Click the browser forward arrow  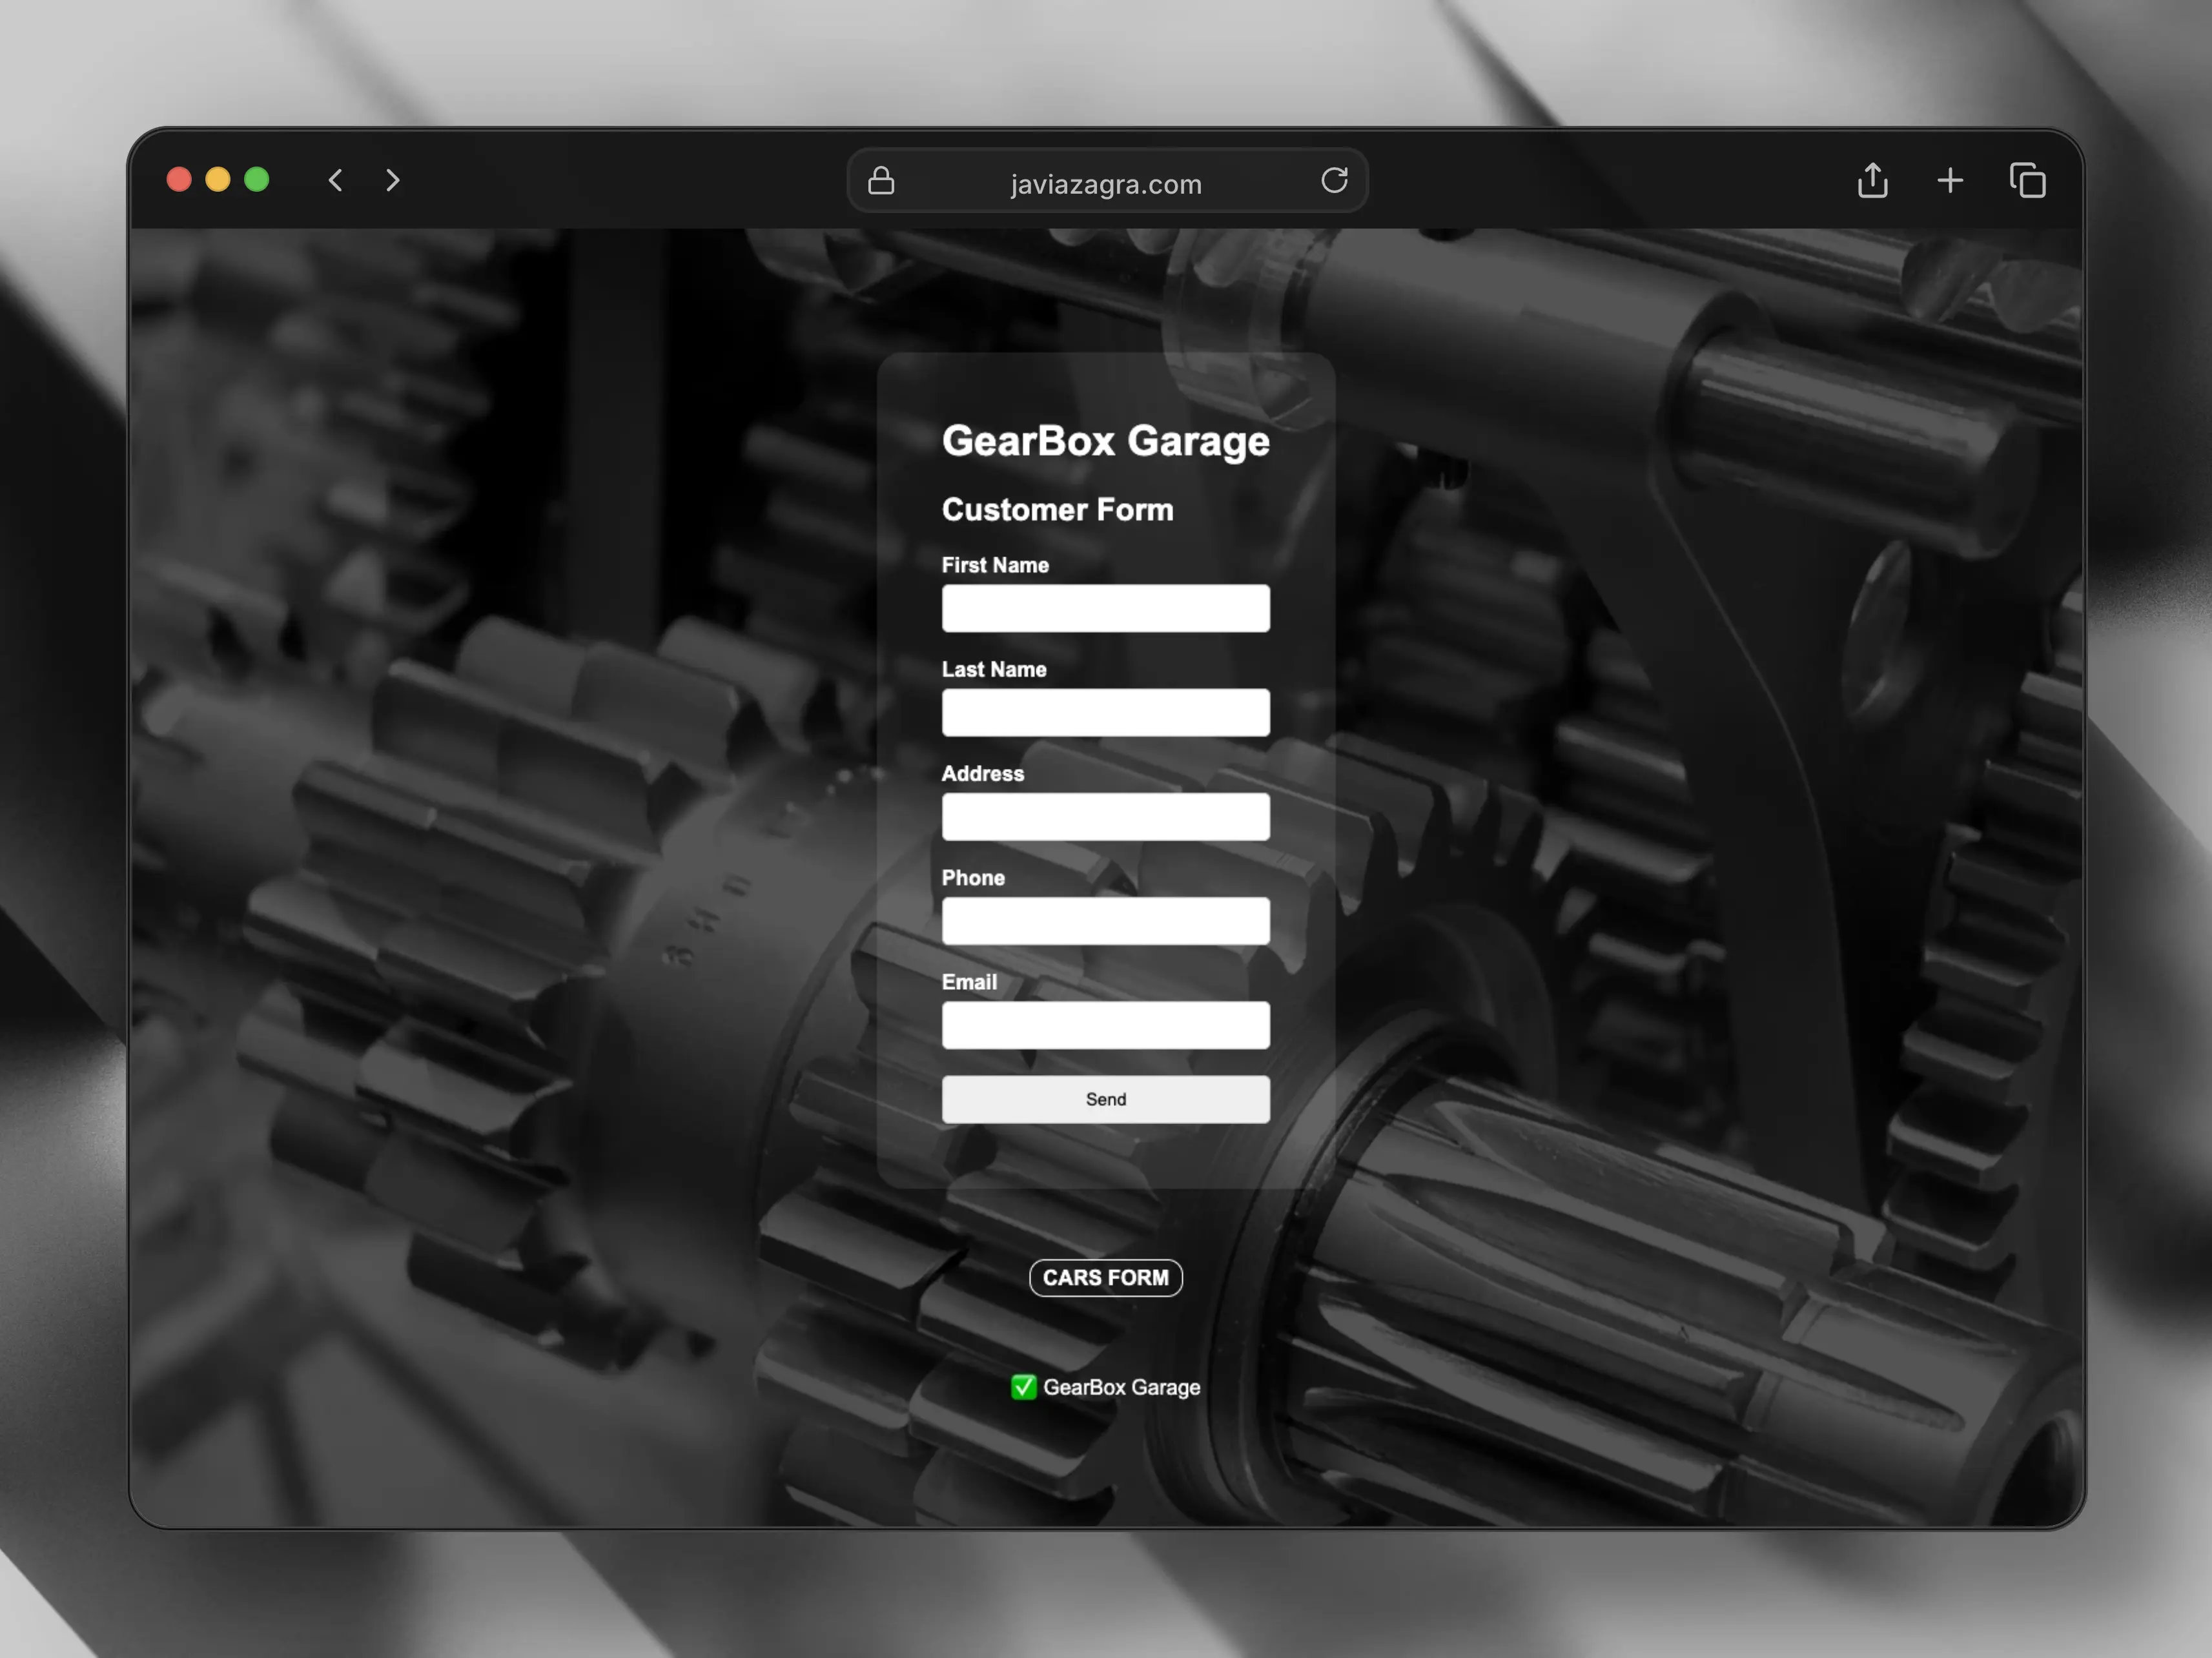click(x=392, y=180)
